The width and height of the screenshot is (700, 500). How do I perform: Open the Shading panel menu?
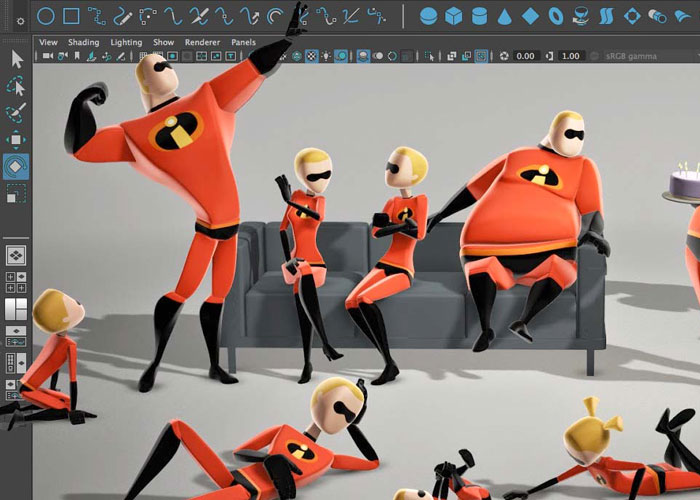tap(83, 42)
